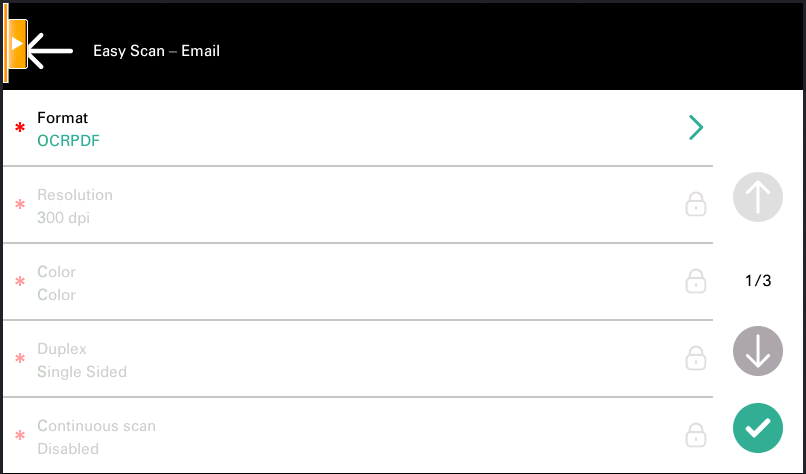806x474 pixels.
Task: Click the lock icon beside Resolution
Action: (x=695, y=205)
